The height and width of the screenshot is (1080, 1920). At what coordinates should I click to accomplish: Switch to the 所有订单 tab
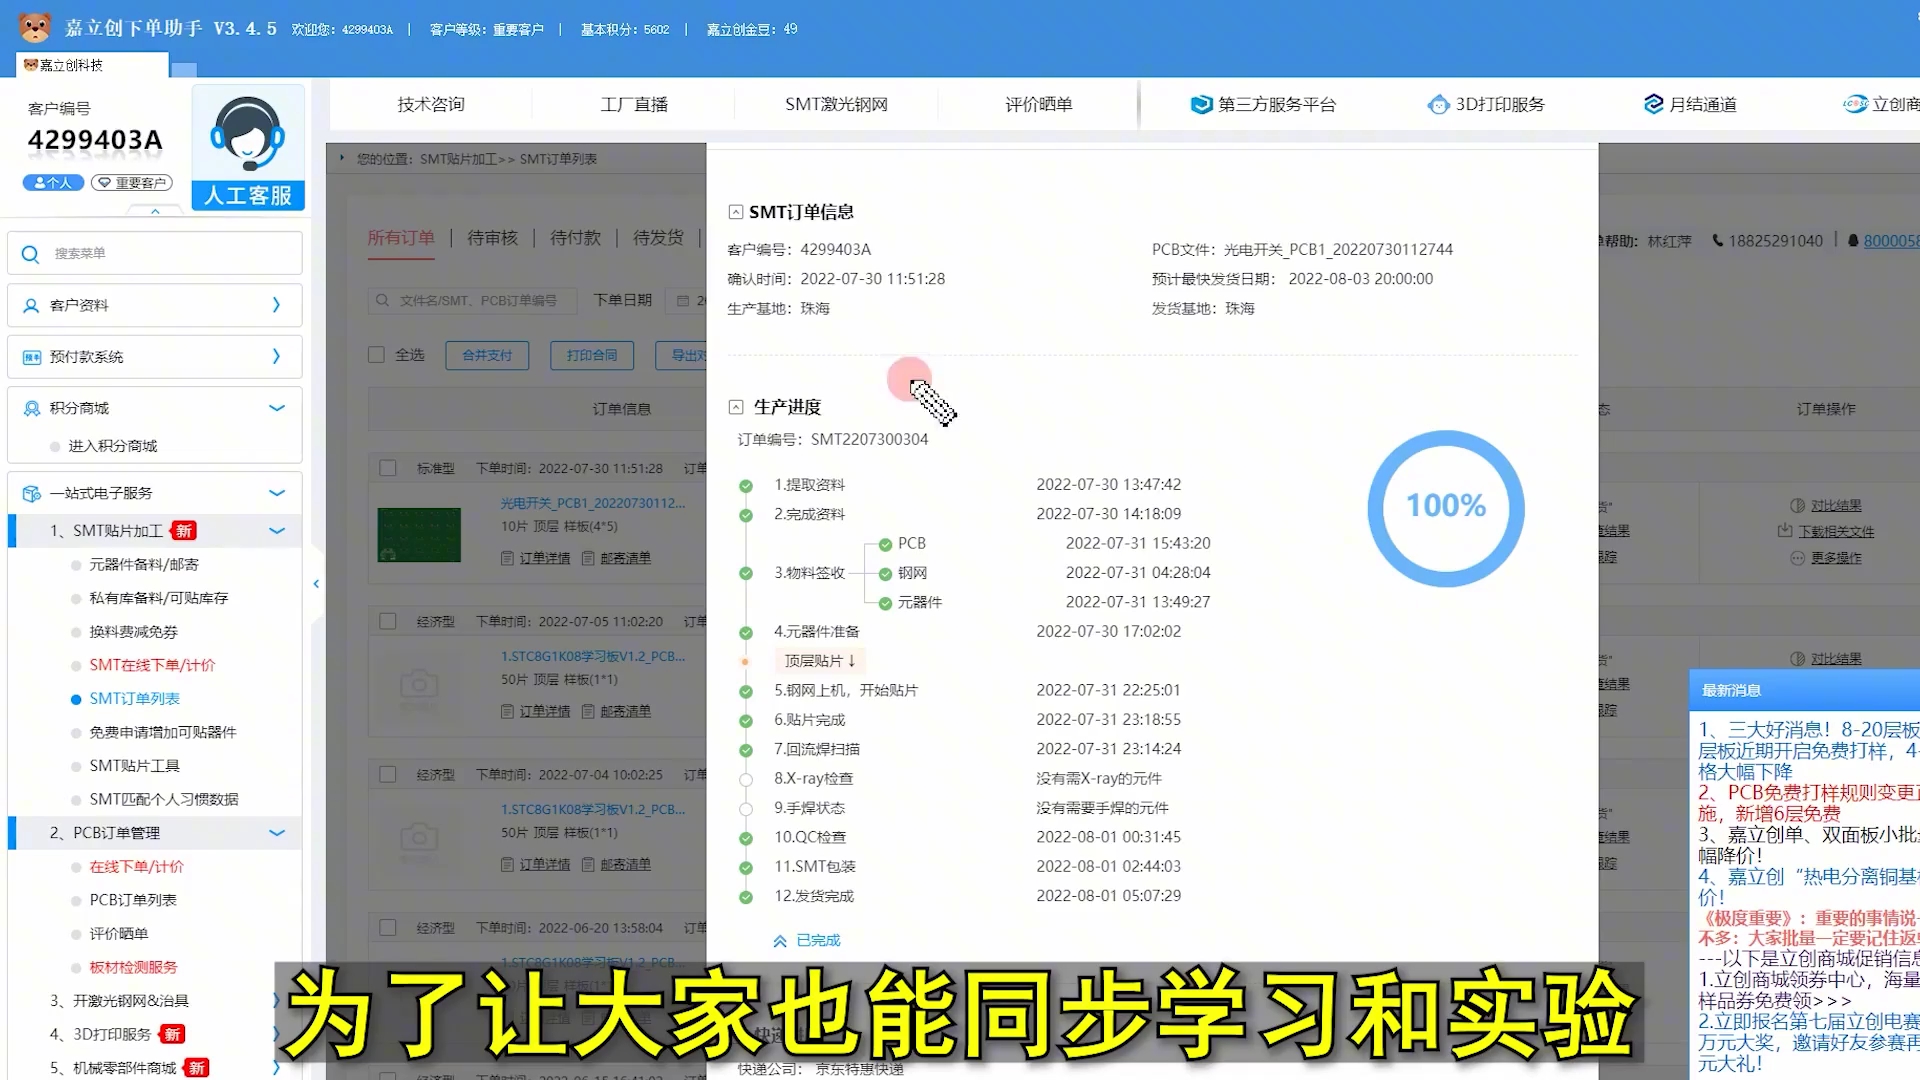click(401, 238)
